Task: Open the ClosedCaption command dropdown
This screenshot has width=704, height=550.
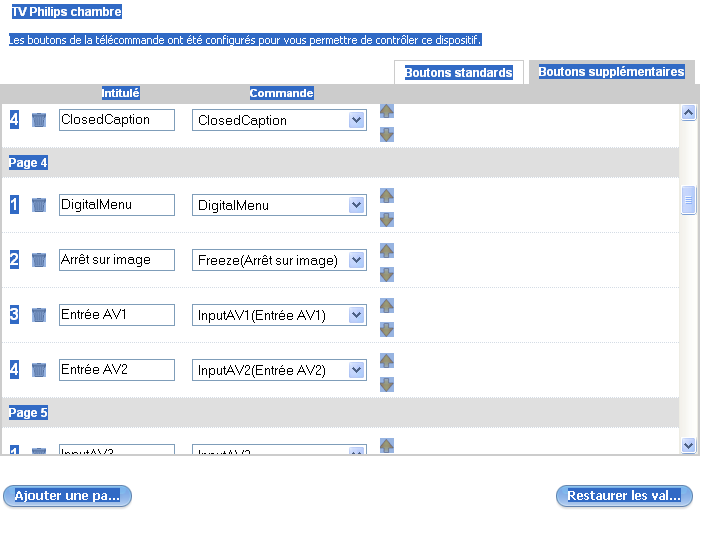Action: 357,120
